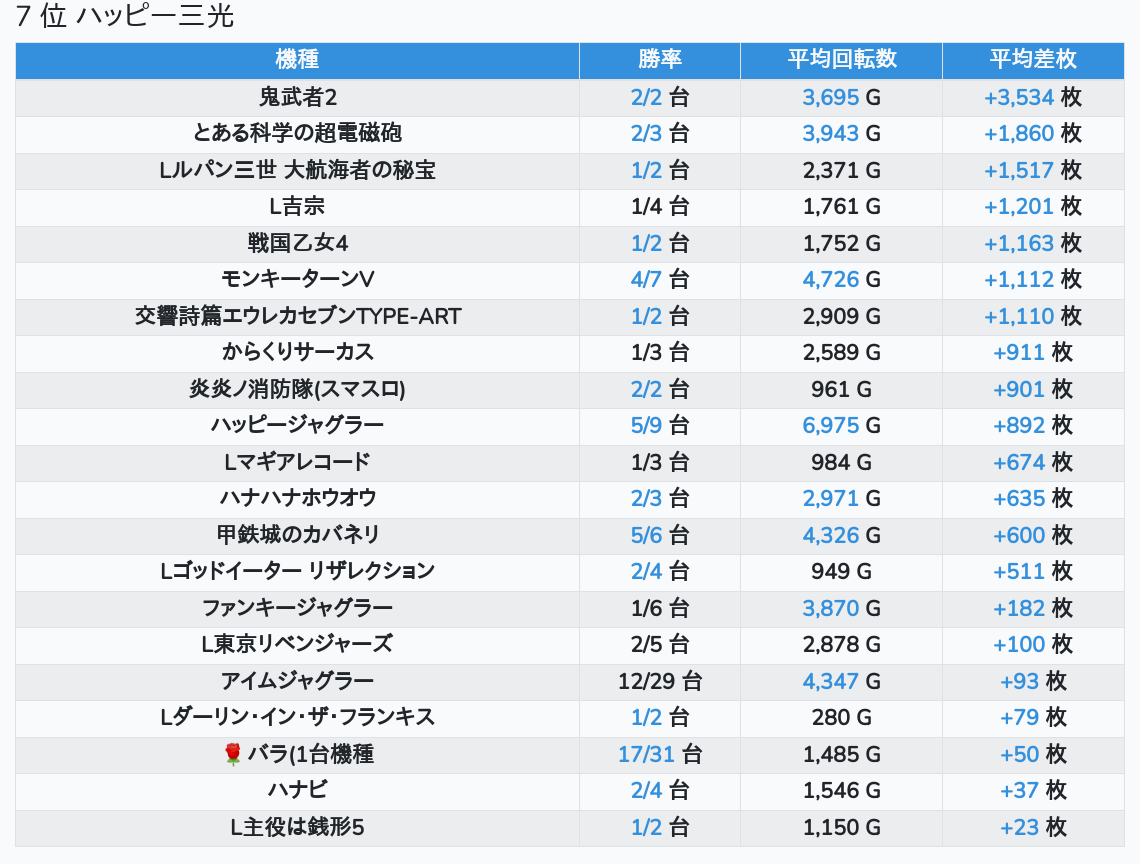Click the 17/31 win rate value

646,754
